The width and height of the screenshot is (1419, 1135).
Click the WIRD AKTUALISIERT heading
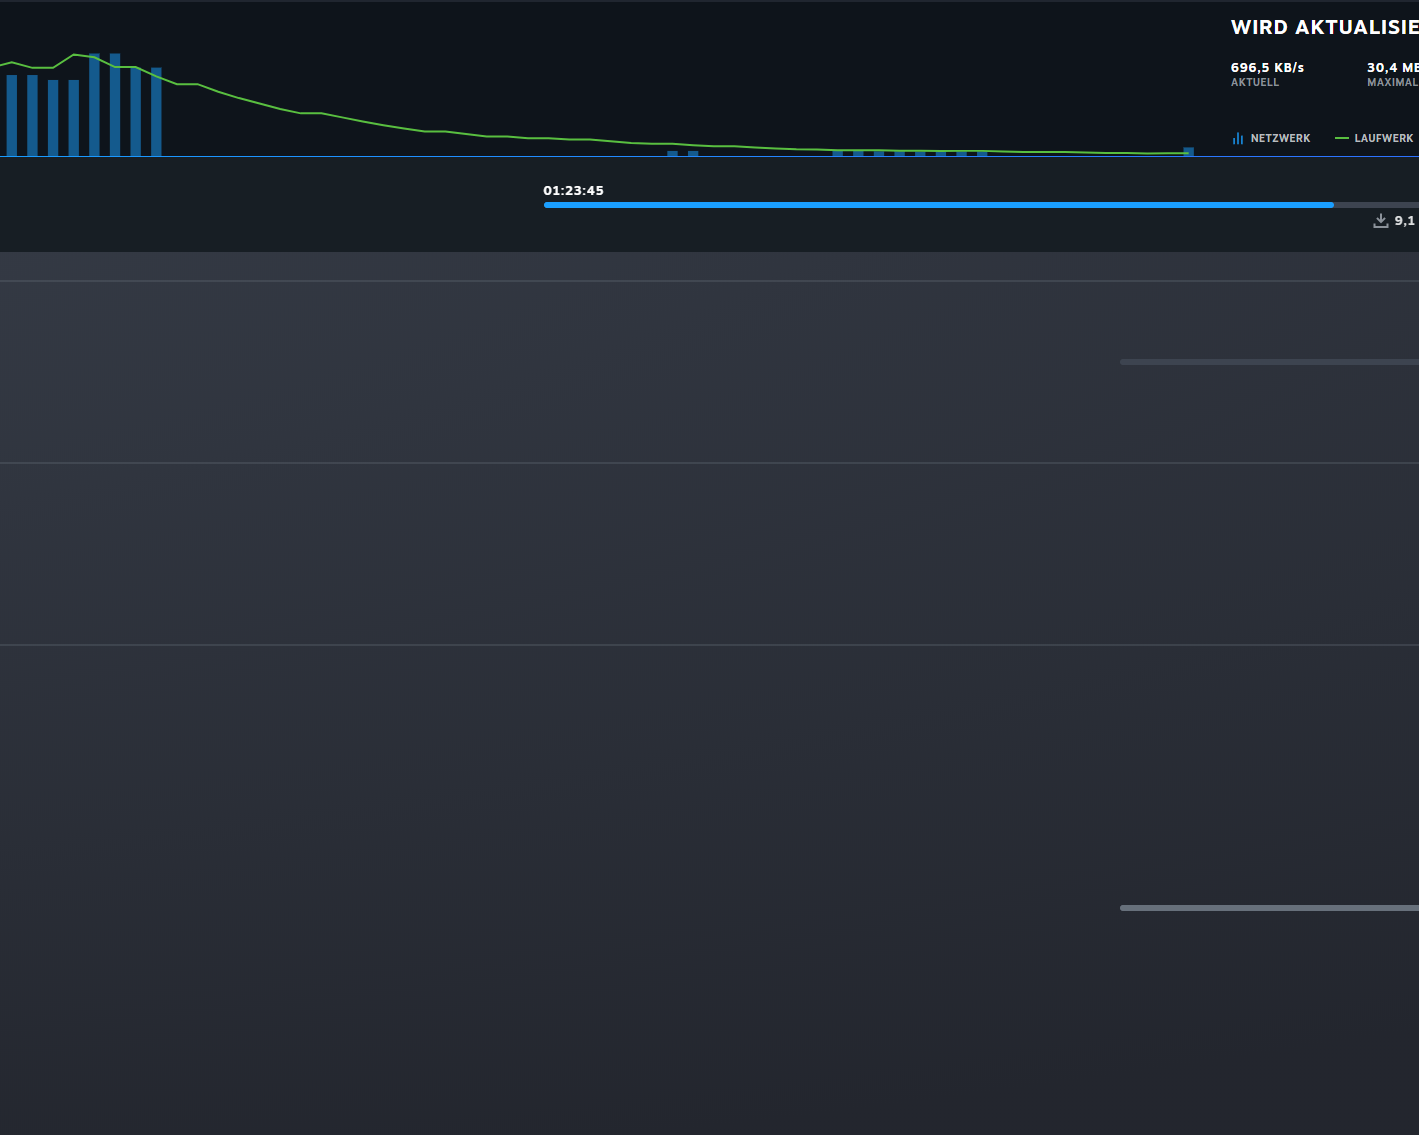coord(1325,28)
